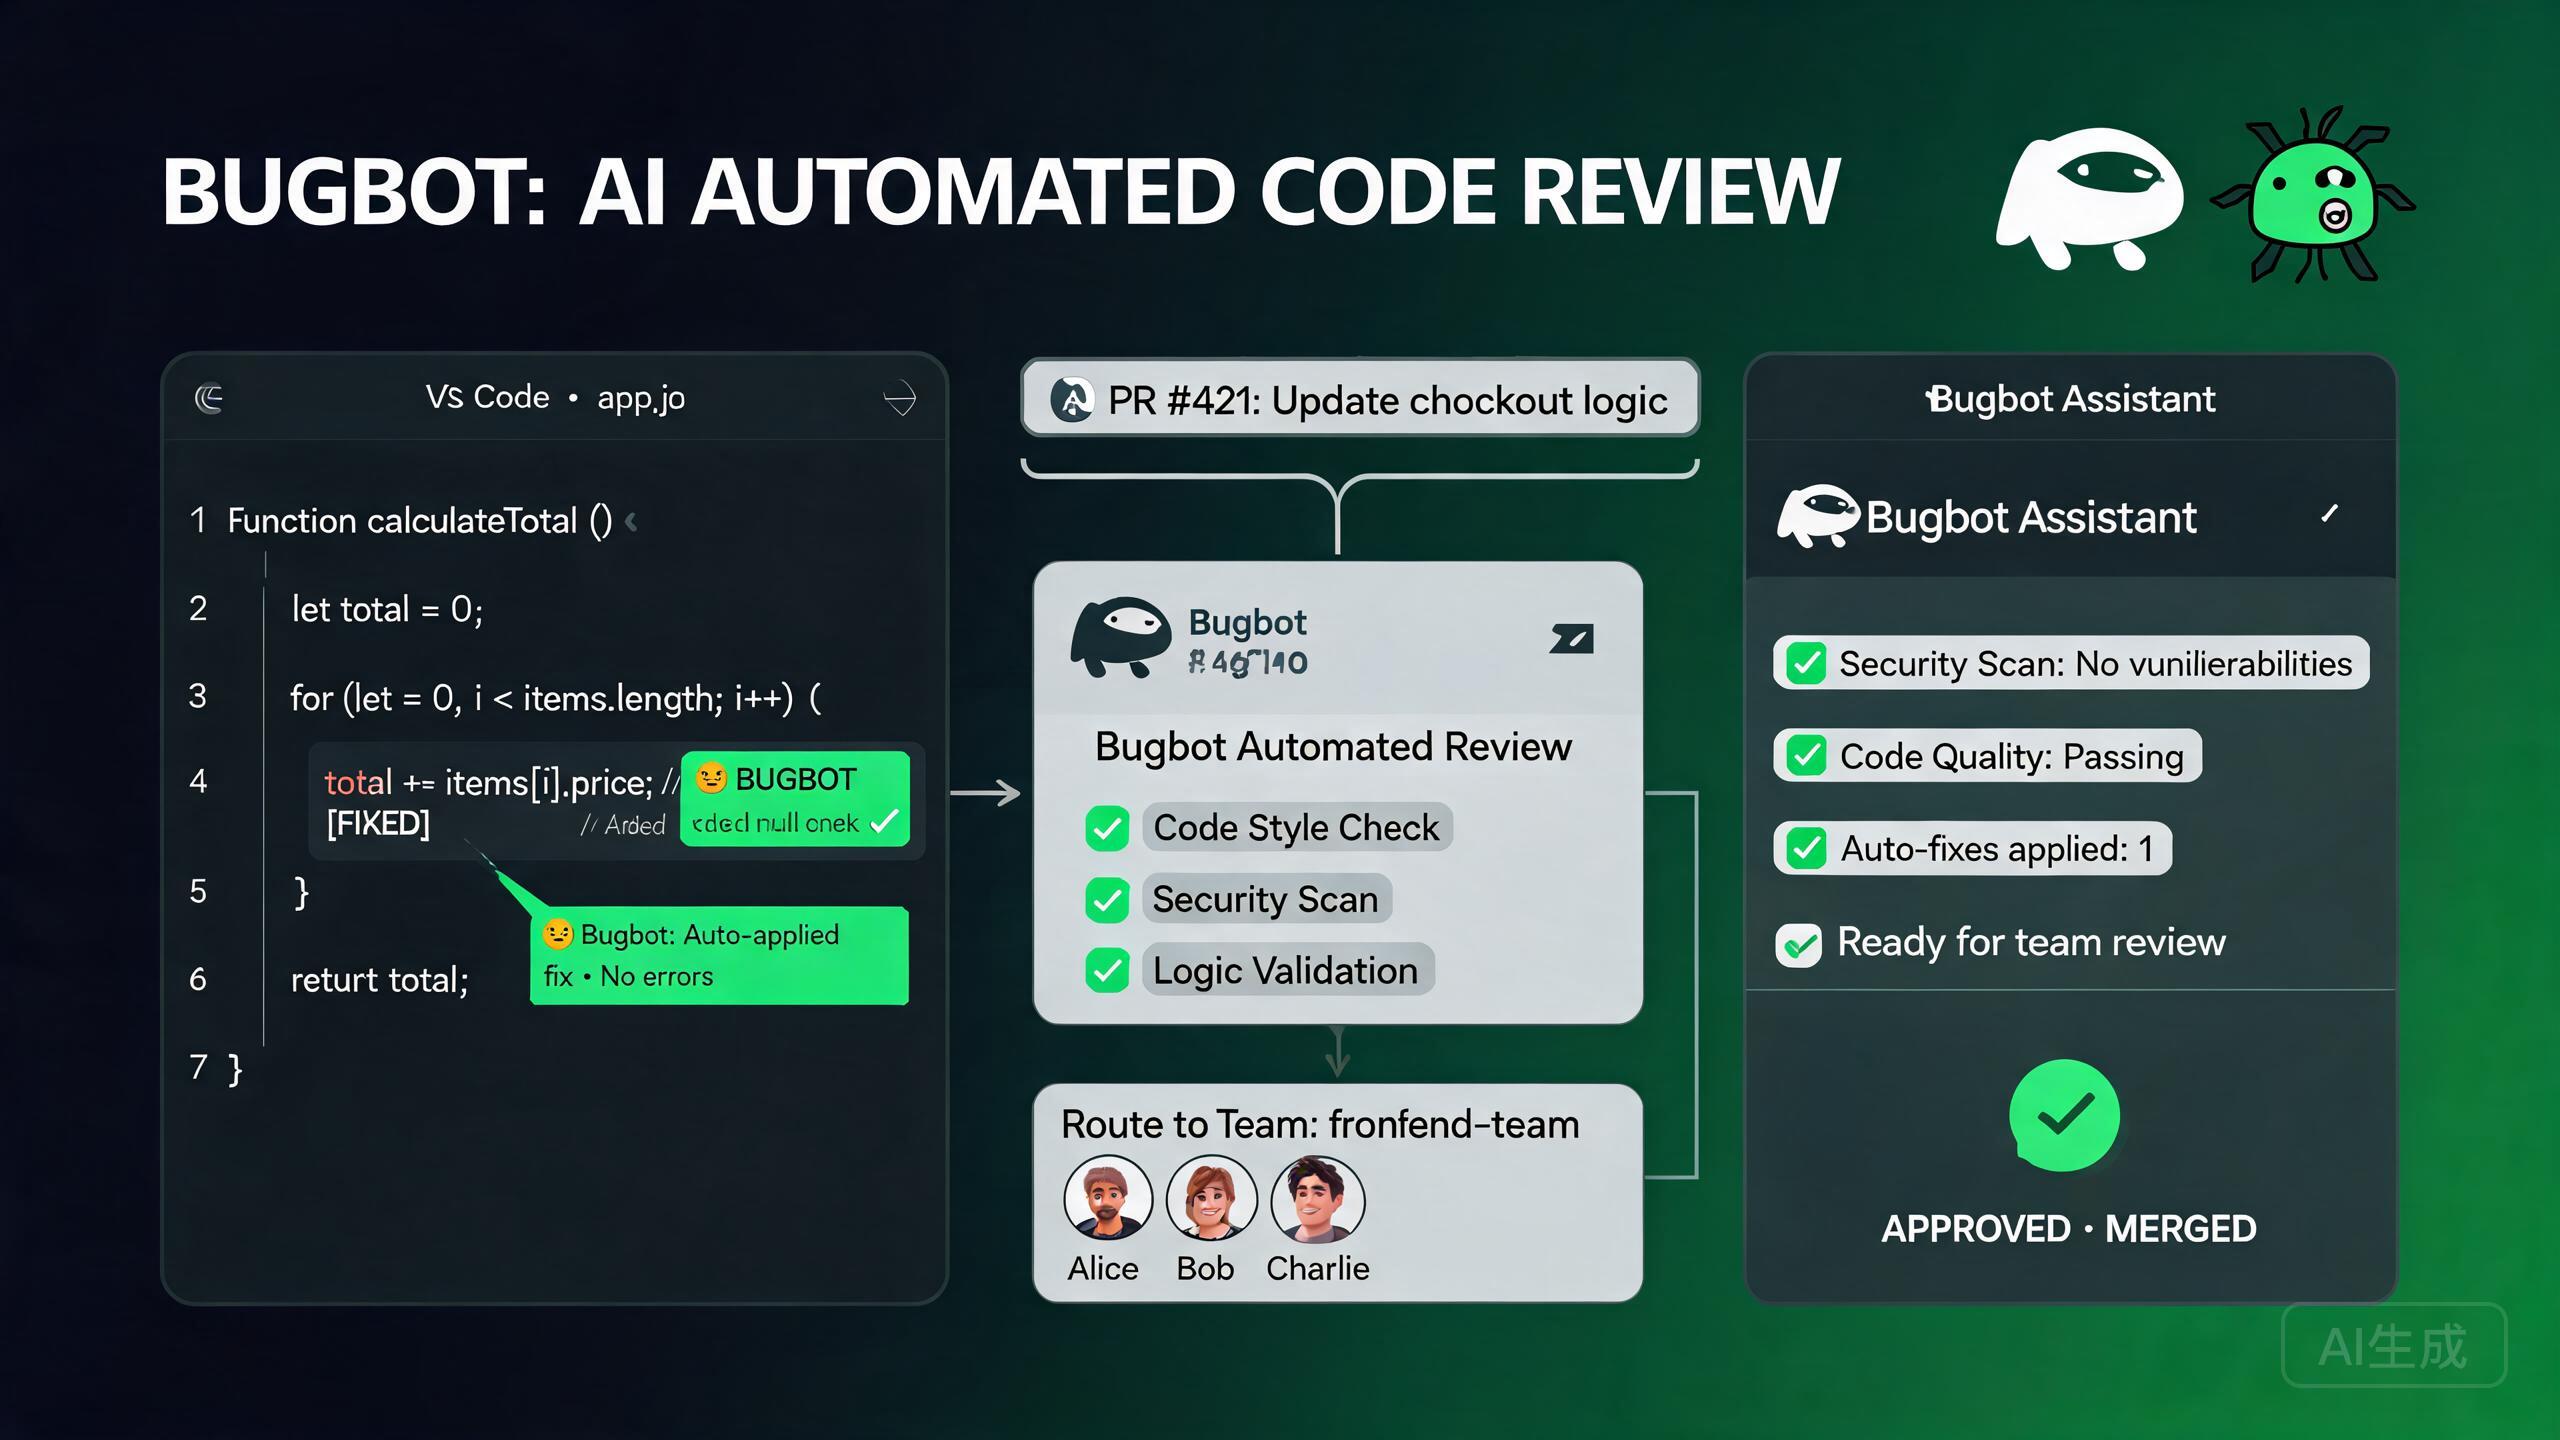Toggle the Ready for team review checkbox
Viewport: 2560px width, 1440px height.
click(x=1798, y=944)
